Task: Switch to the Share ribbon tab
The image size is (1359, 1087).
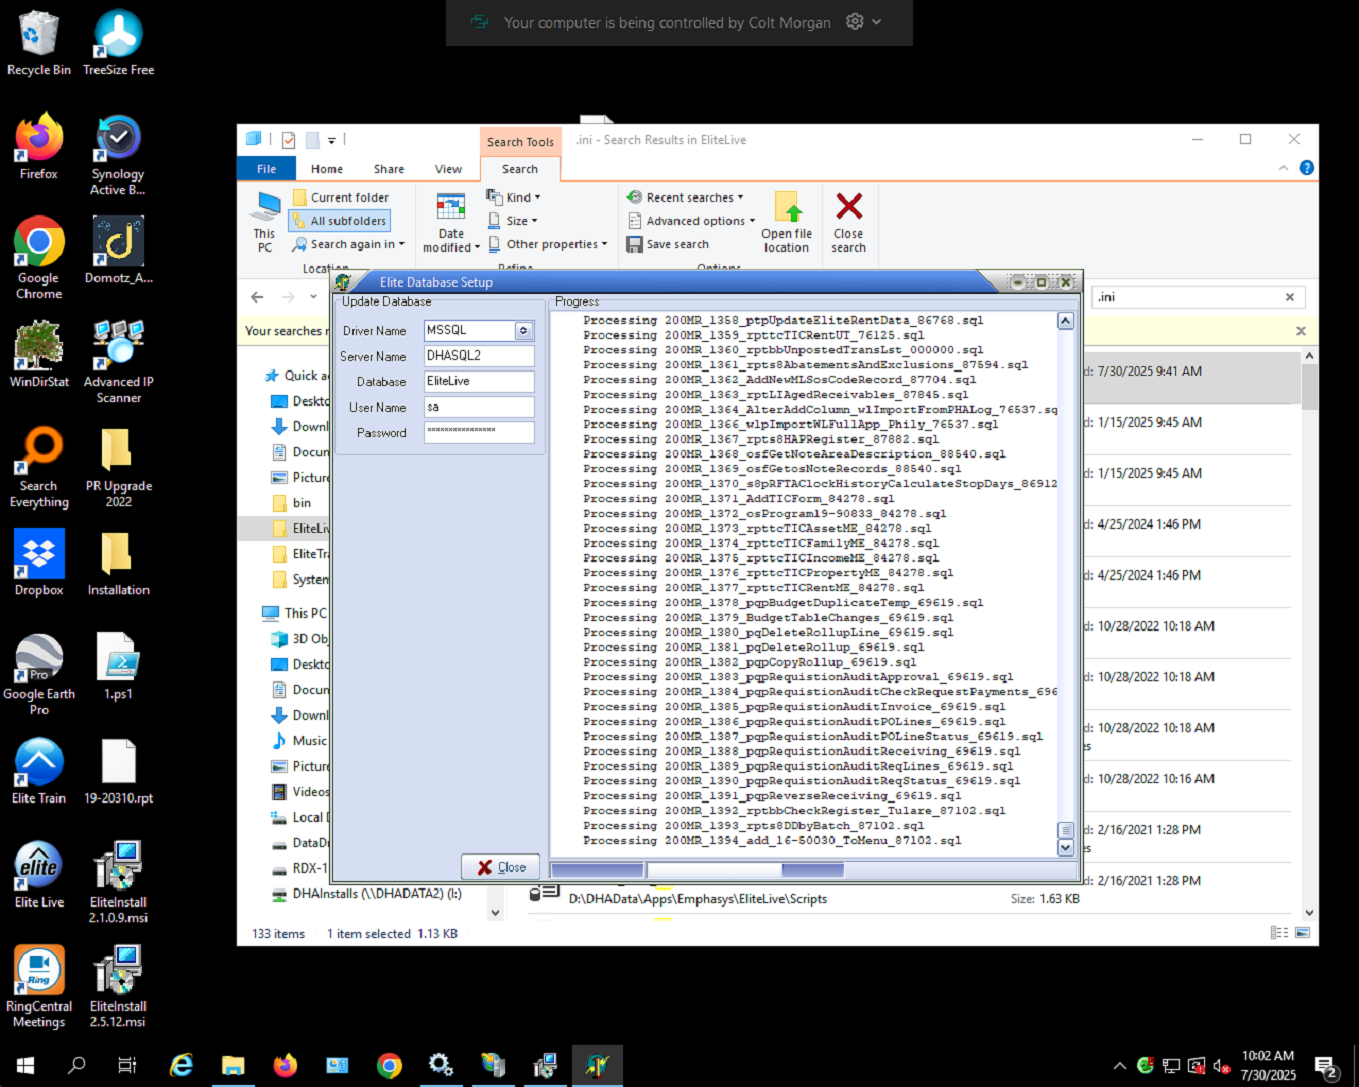Action: coord(389,169)
